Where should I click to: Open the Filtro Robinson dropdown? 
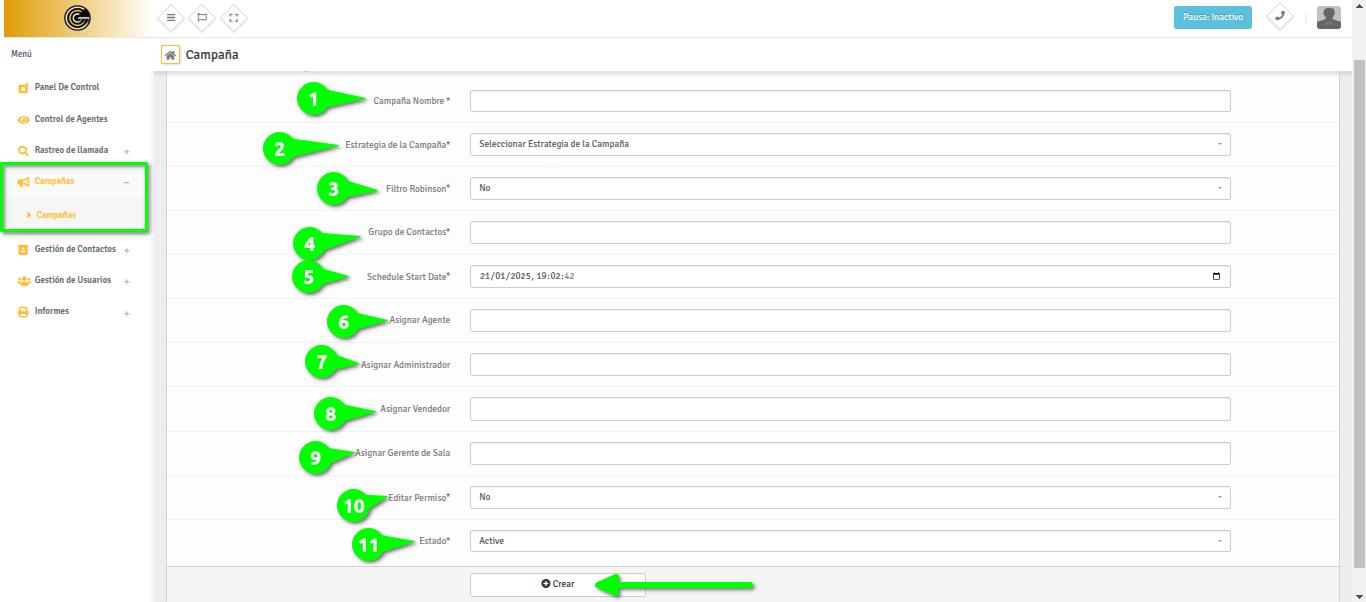pos(849,188)
